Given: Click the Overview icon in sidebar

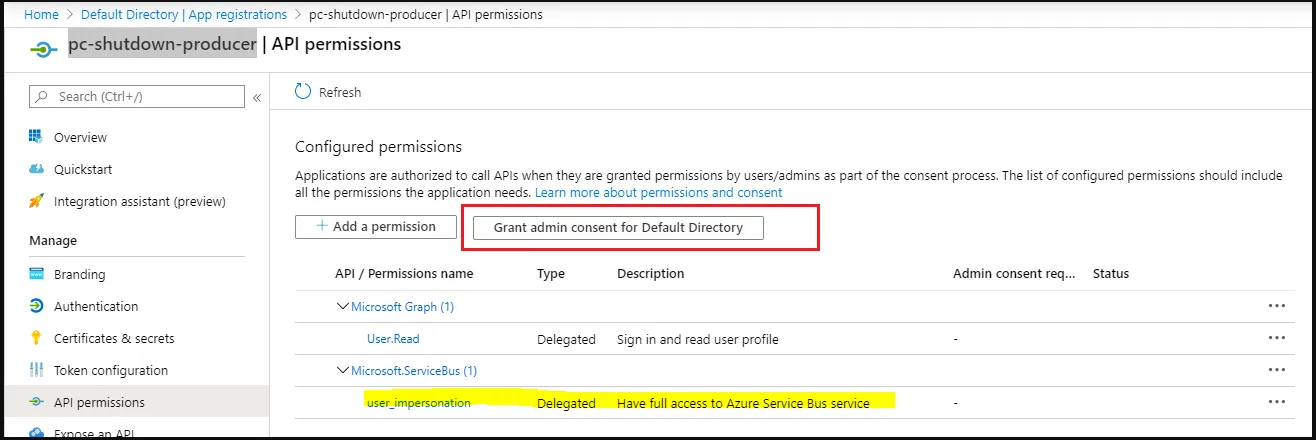Looking at the screenshot, I should (36, 137).
